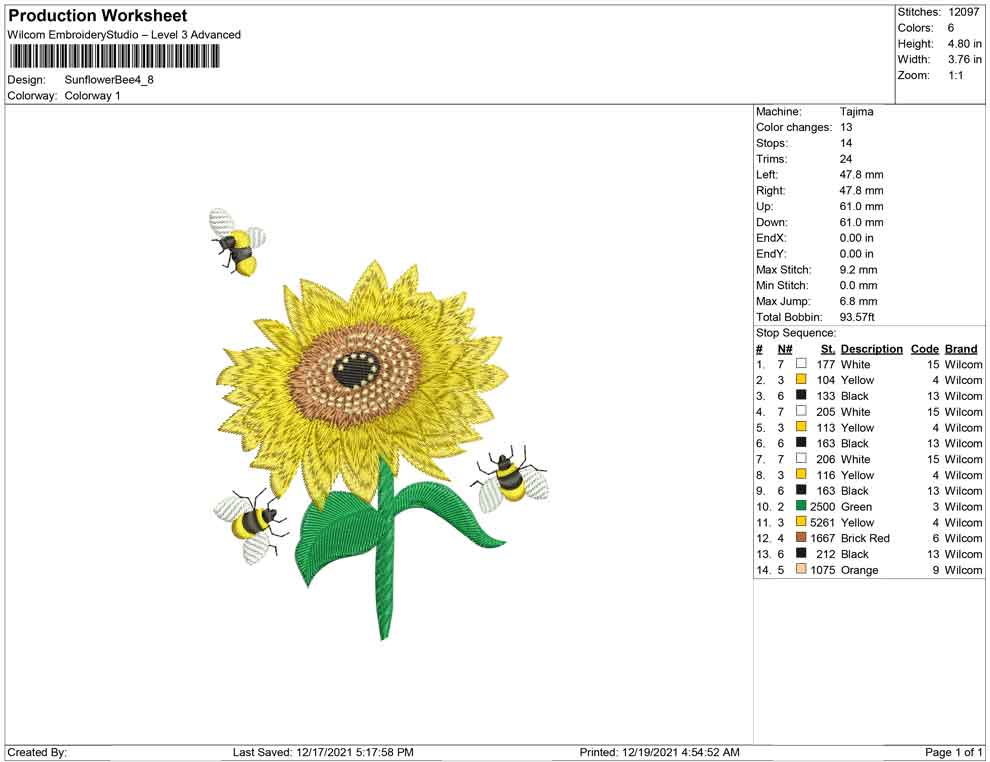Click the 'Created By:' footer label
This screenshot has width=990, height=762.
pos(37,752)
